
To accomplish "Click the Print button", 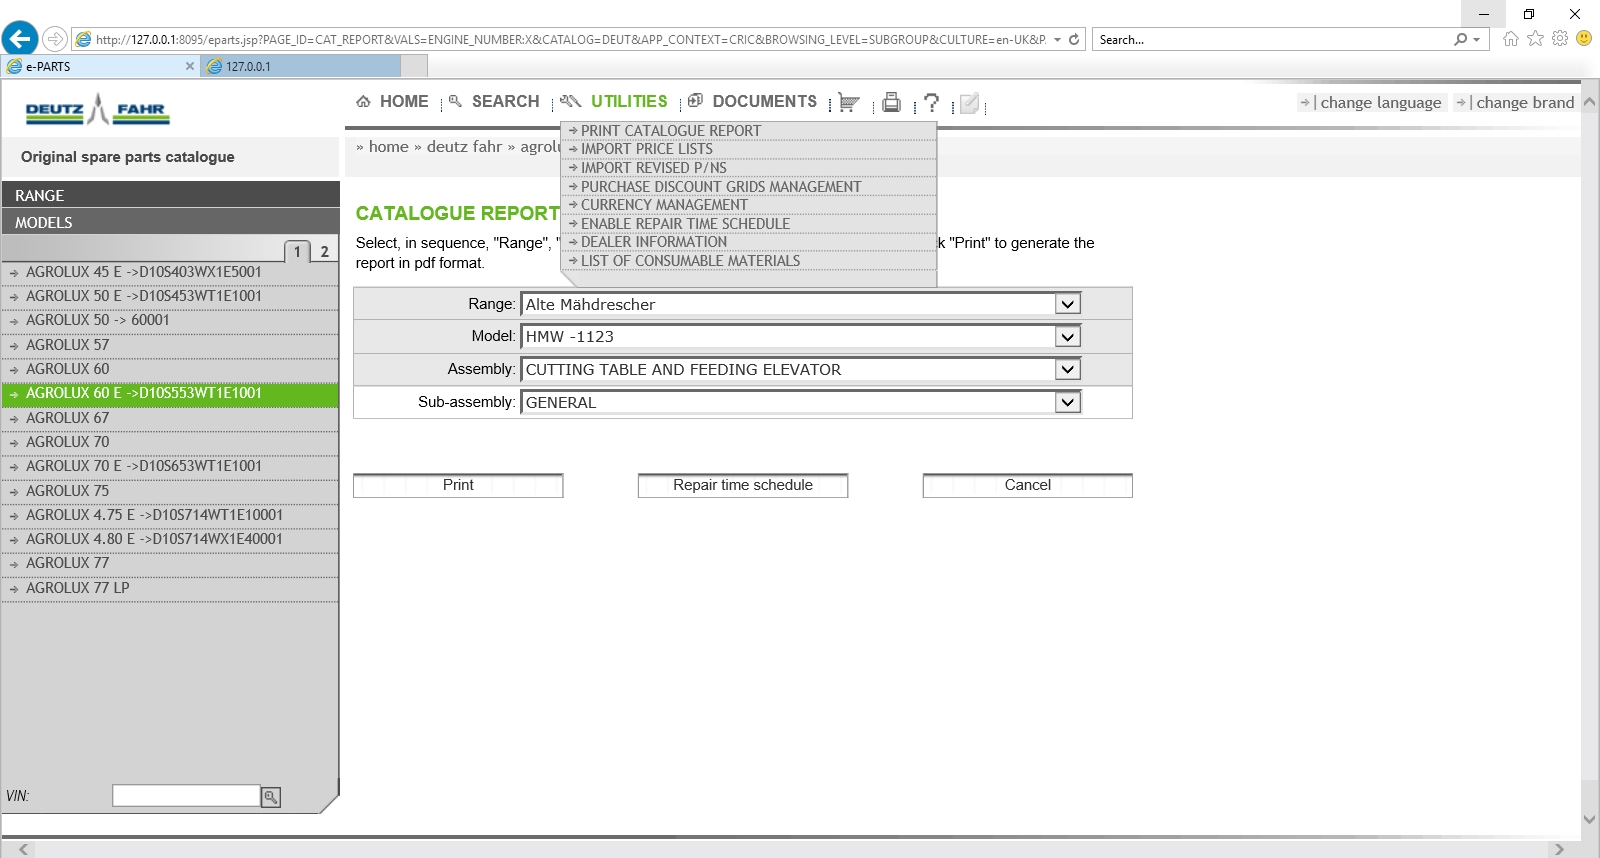I will (x=458, y=485).
